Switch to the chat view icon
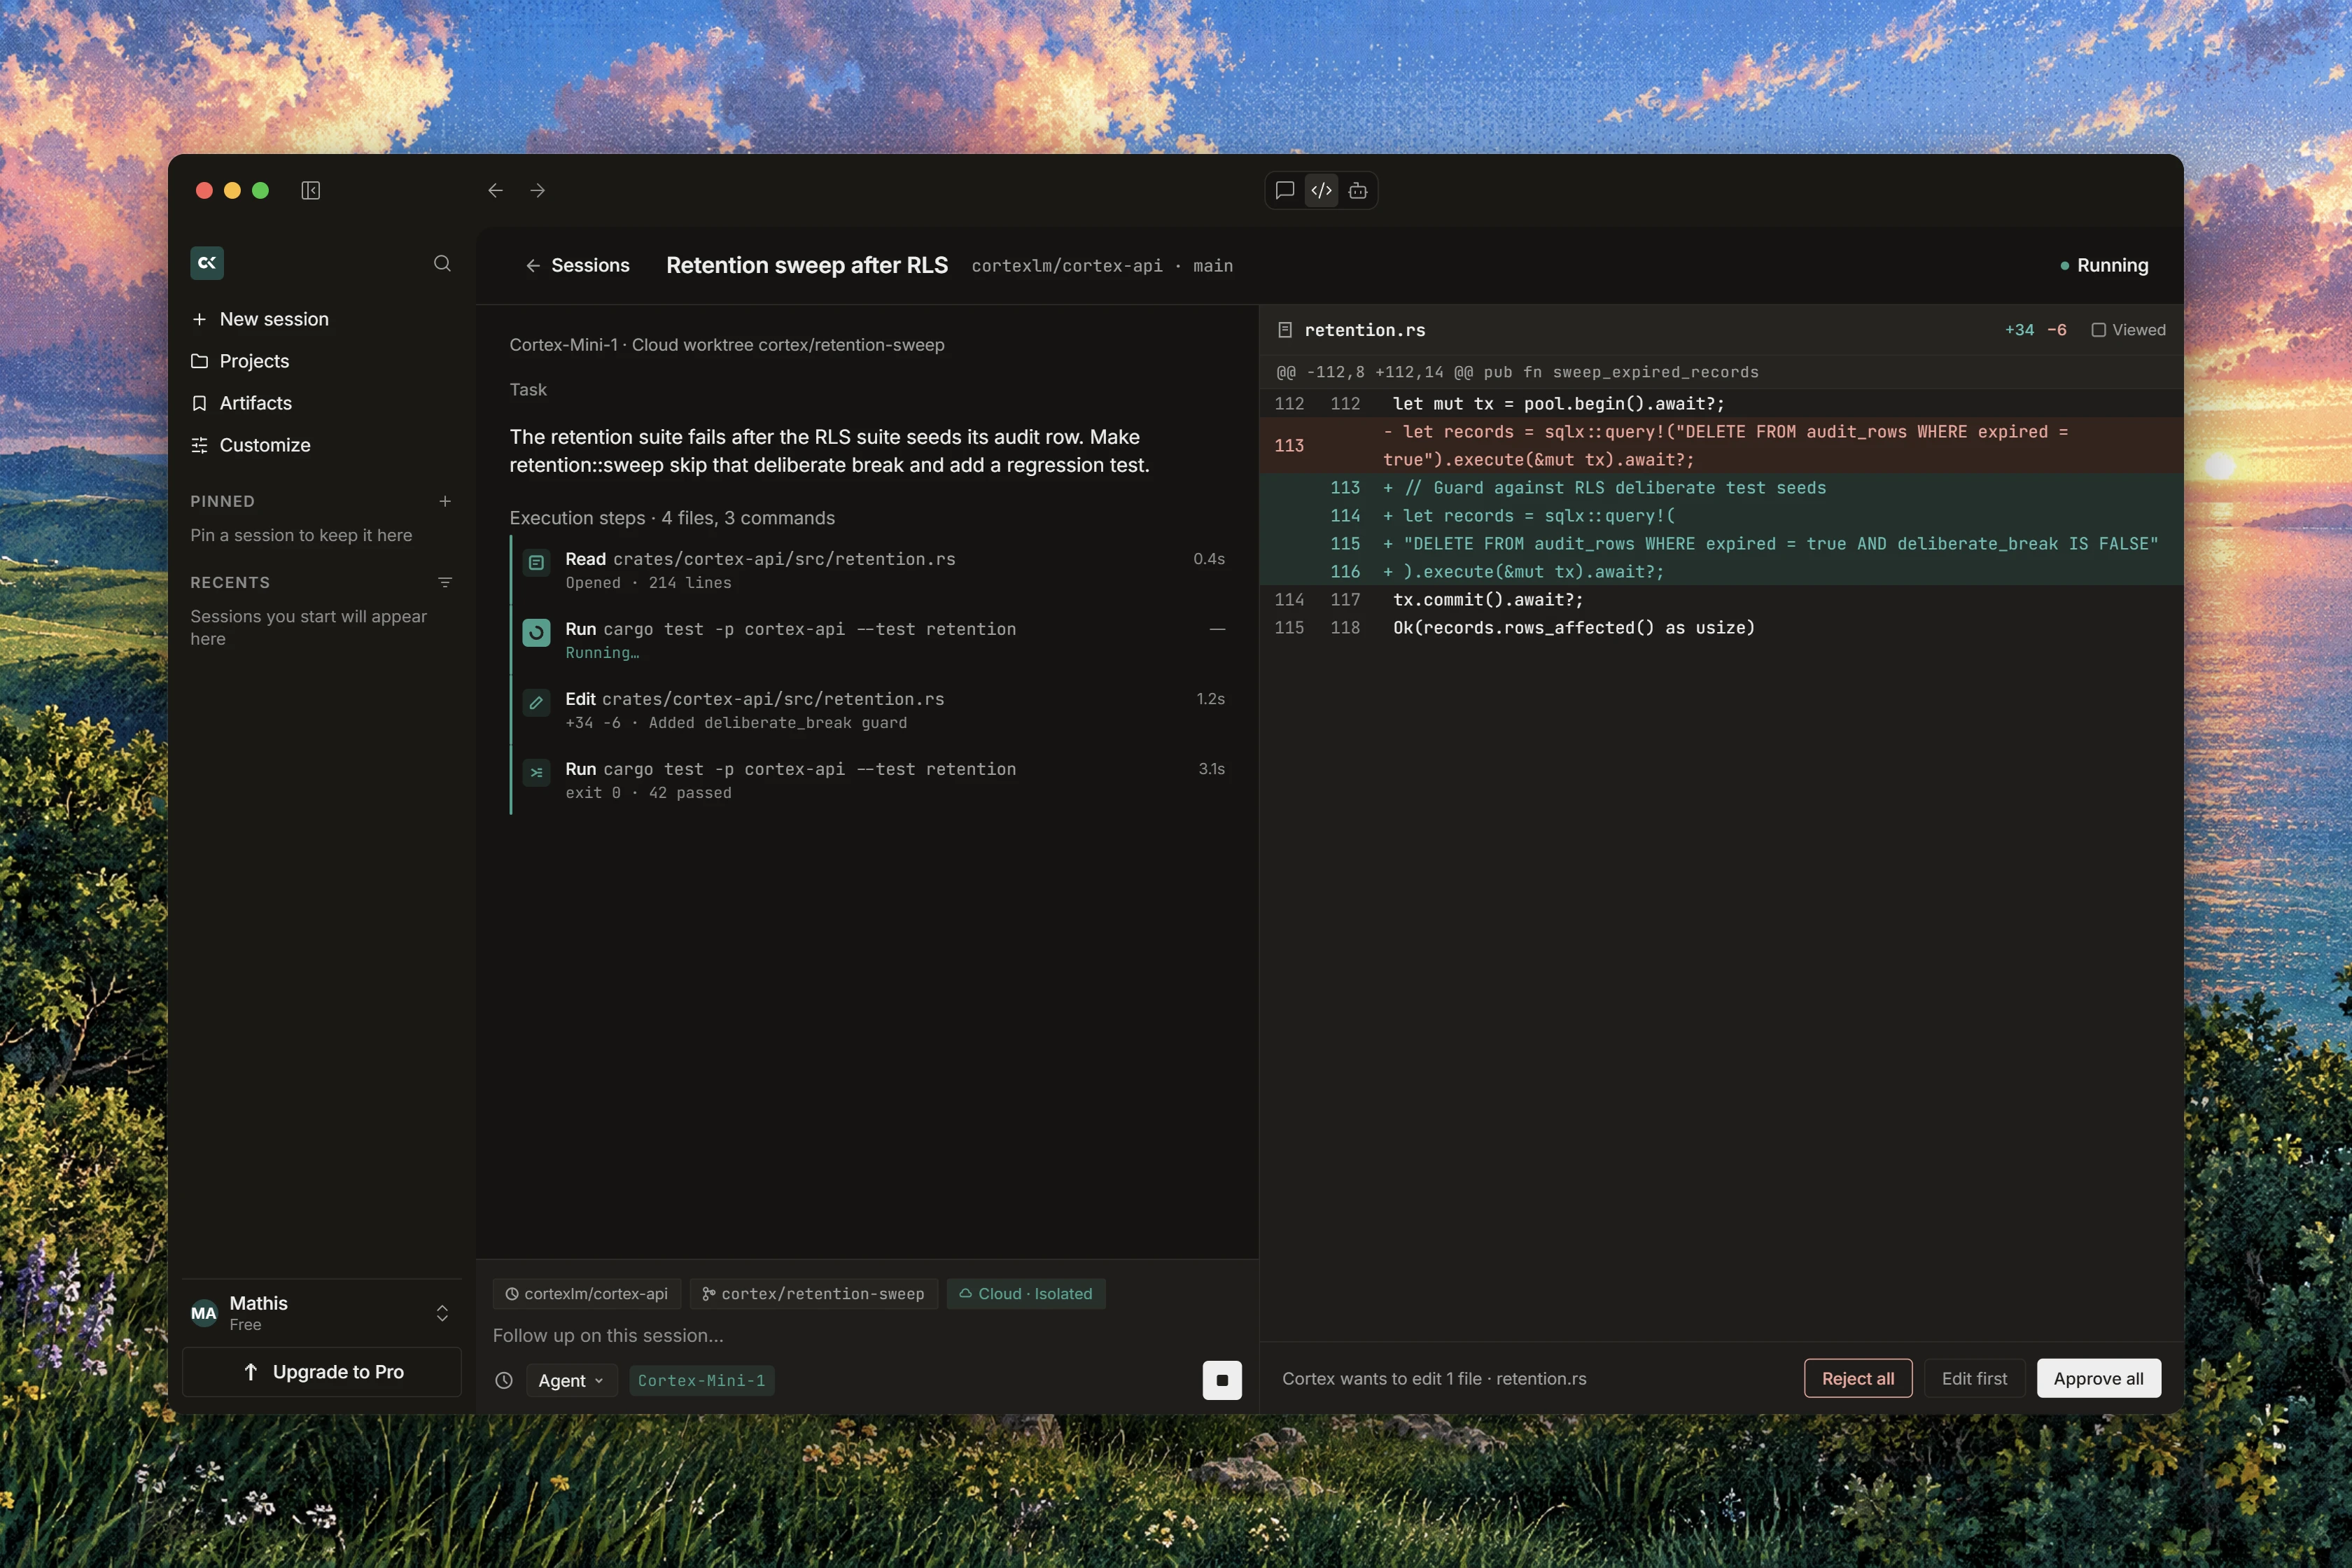Viewport: 2352px width, 1568px height. tap(1285, 190)
